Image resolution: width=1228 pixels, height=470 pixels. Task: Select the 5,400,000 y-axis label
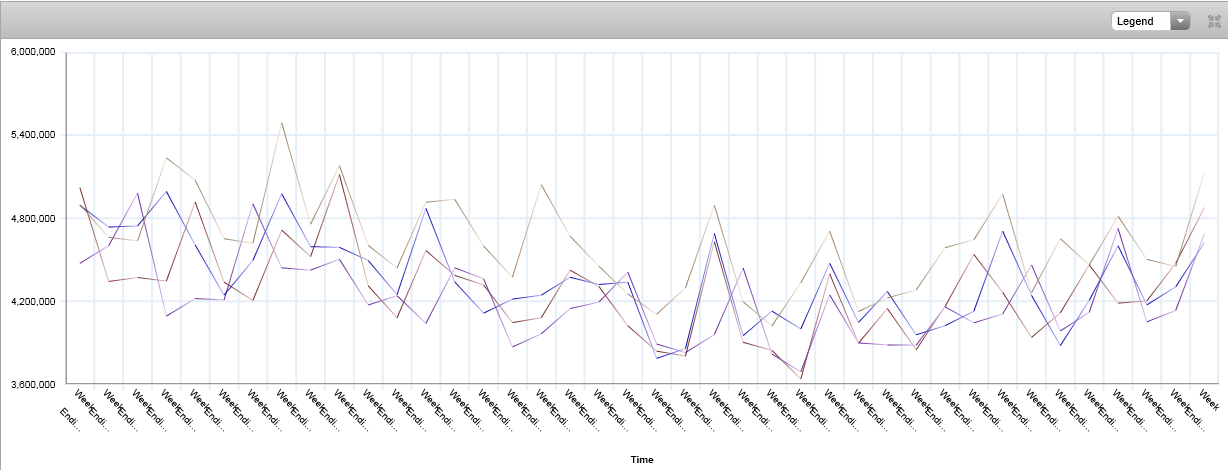32,135
